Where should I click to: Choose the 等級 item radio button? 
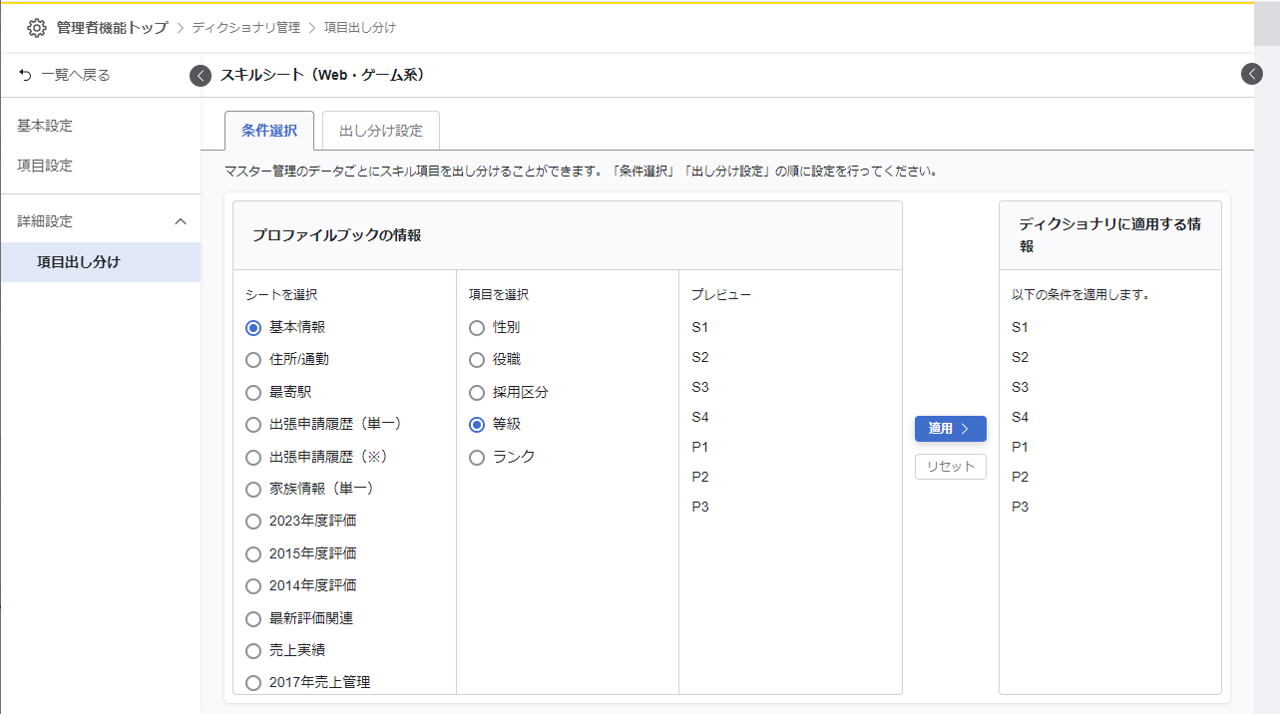[x=477, y=424]
